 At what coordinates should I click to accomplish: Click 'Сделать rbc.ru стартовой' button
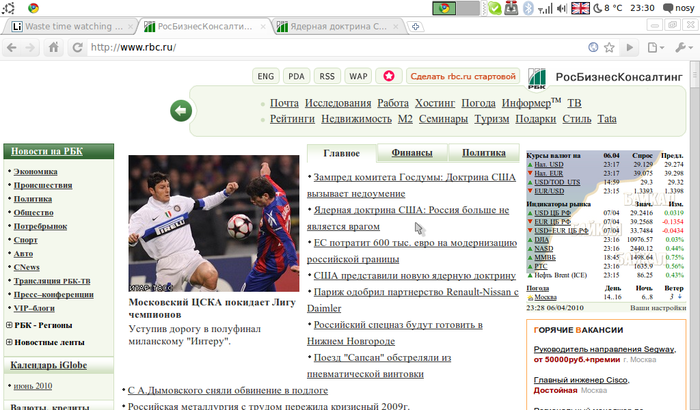click(463, 76)
